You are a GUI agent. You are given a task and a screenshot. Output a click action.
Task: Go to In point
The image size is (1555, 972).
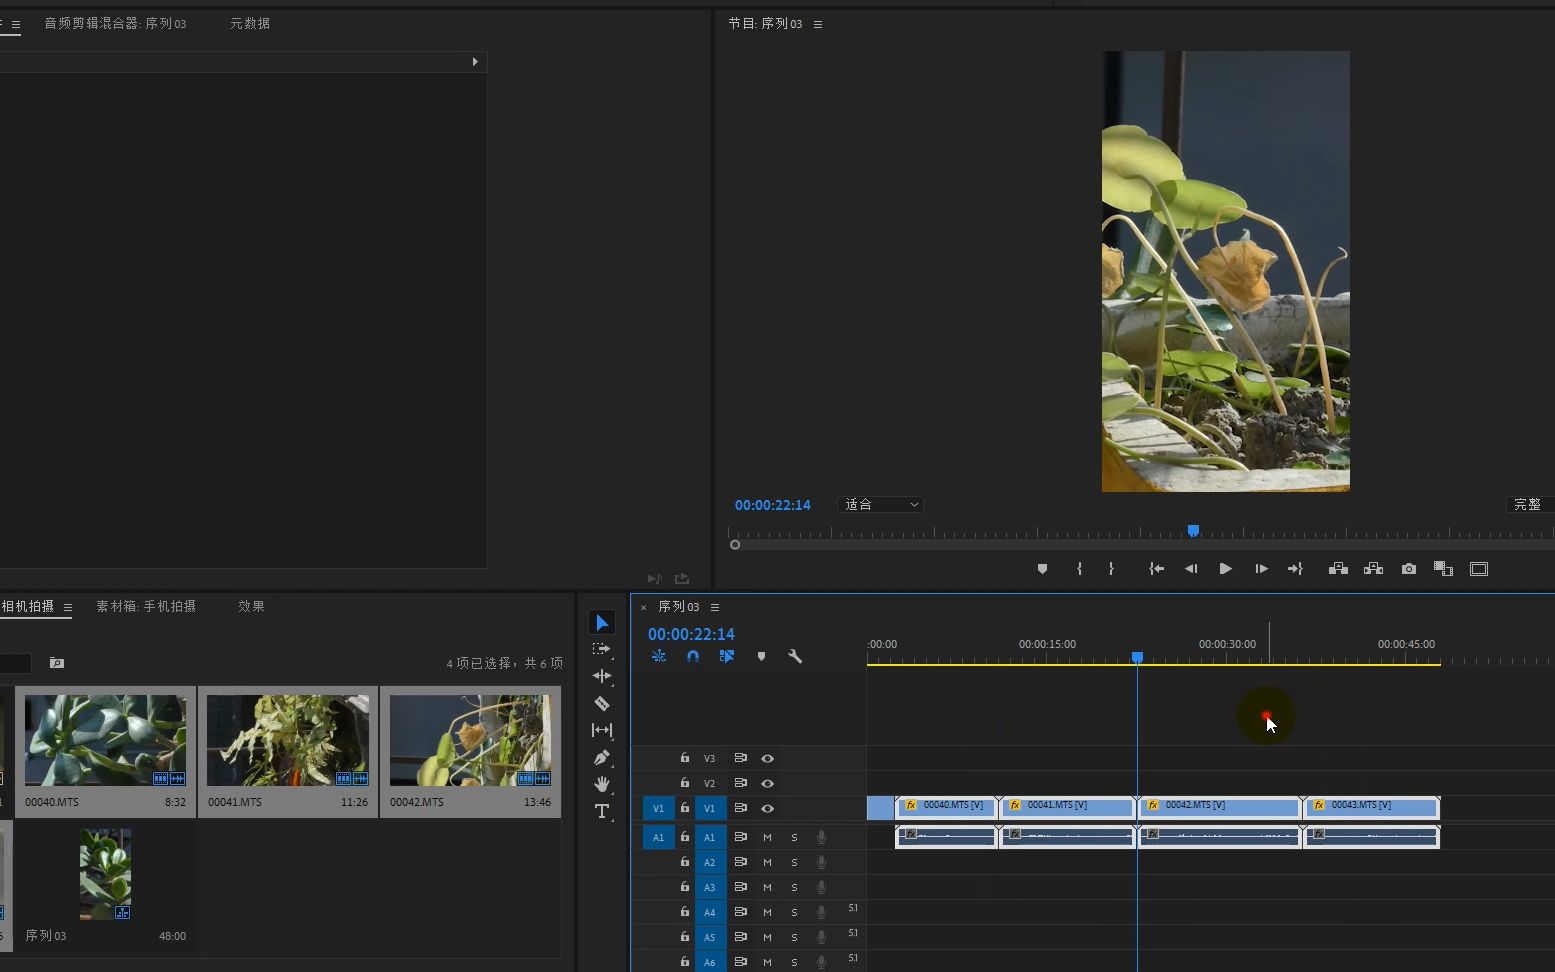[x=1156, y=569]
